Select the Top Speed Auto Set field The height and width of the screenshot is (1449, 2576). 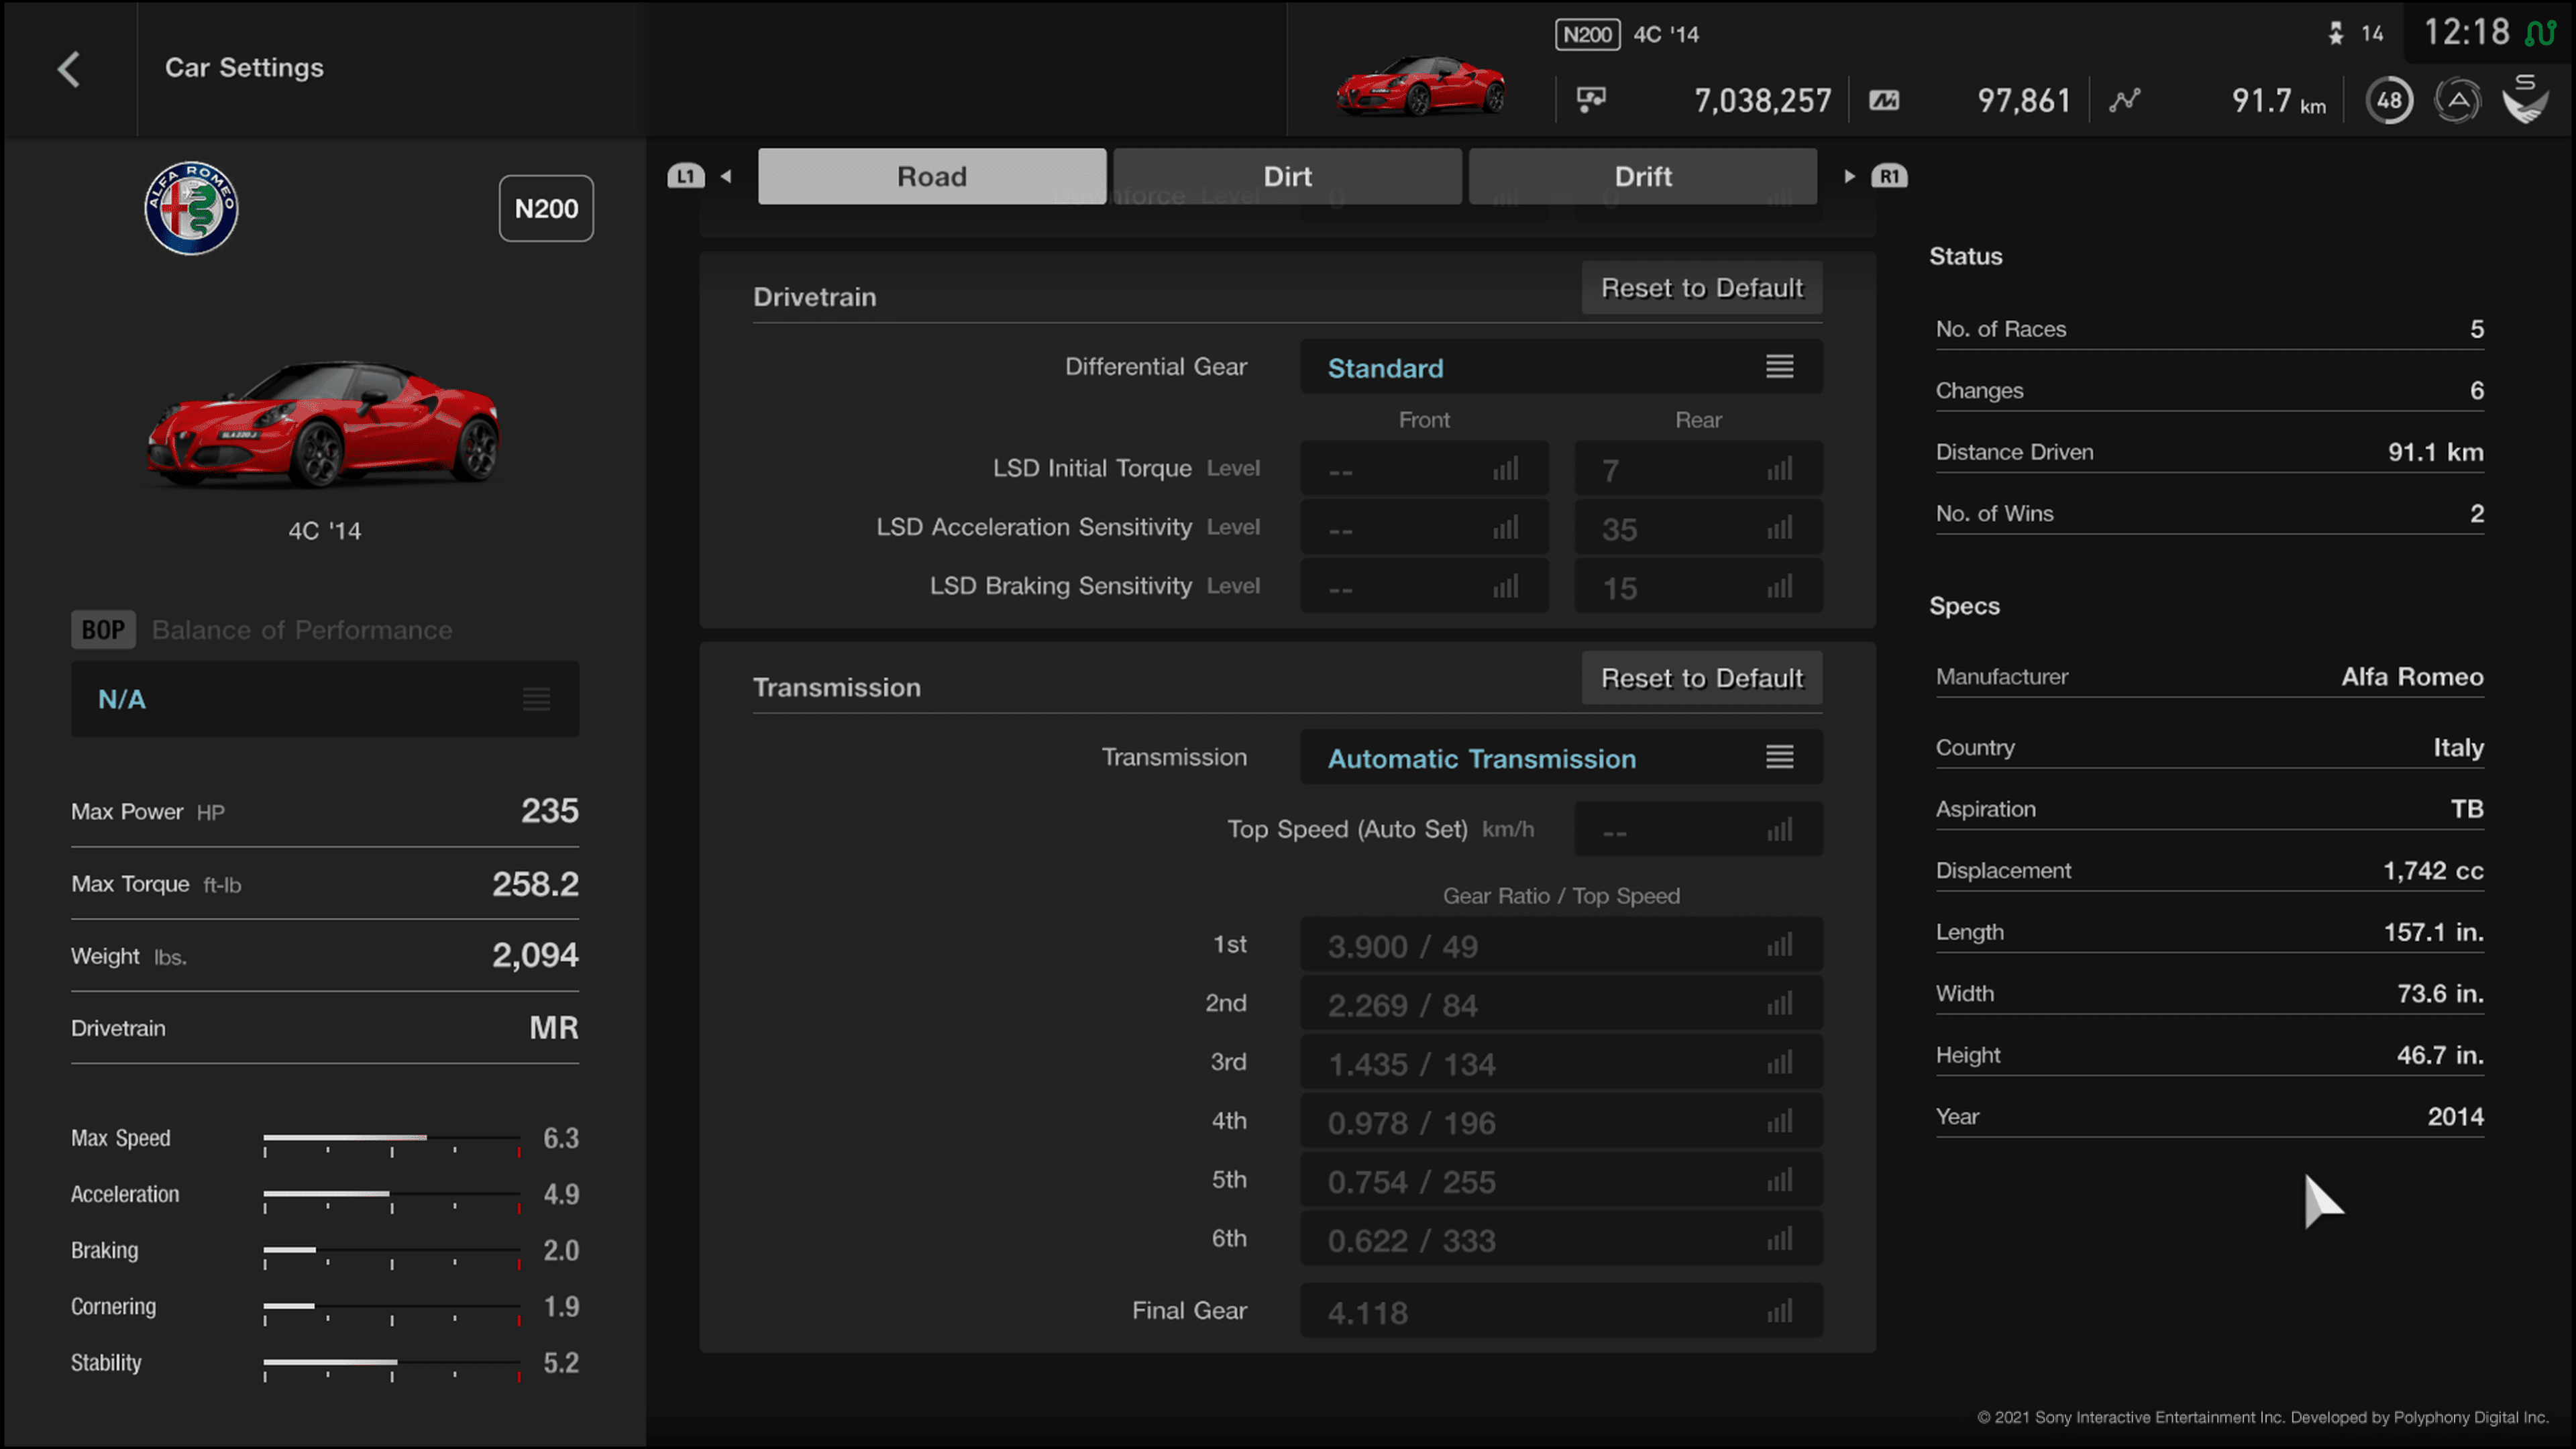tap(1698, 829)
